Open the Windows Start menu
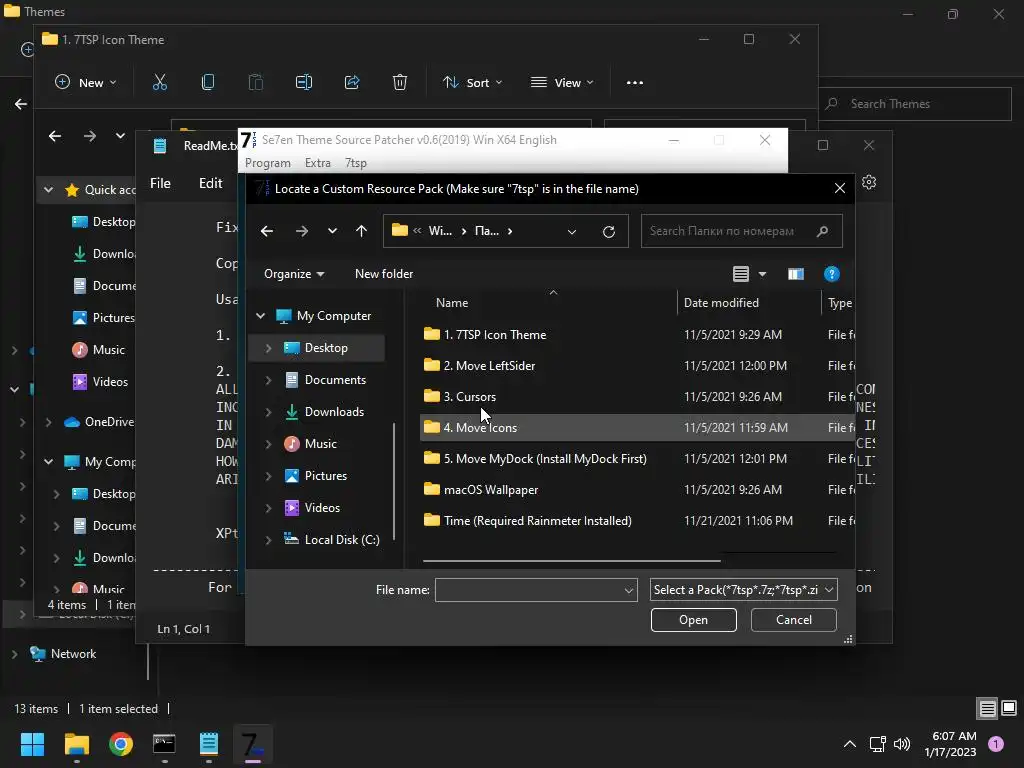Screen dimensions: 1024x768 coord(32,744)
